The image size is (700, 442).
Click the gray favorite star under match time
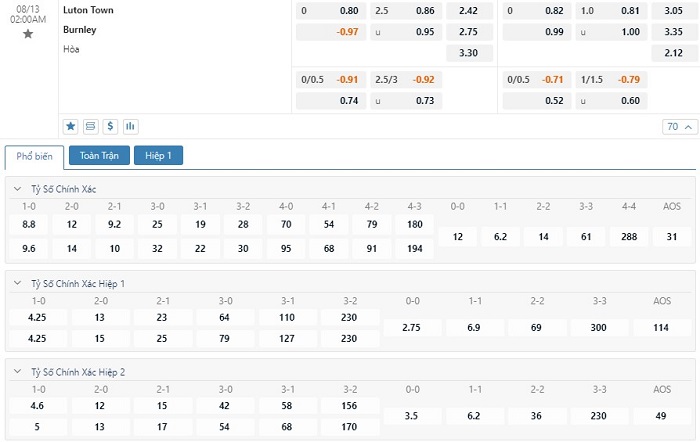click(28, 34)
